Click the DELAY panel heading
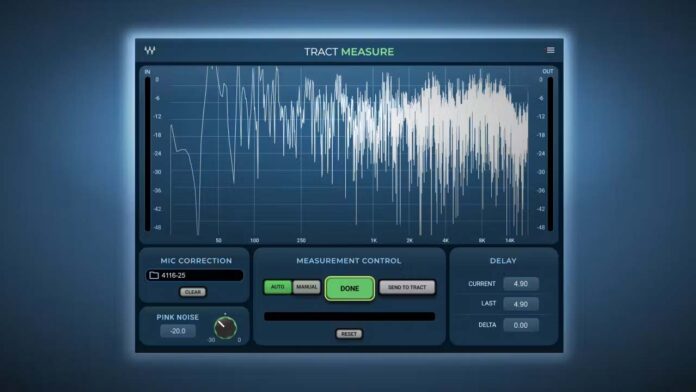This screenshot has height=392, width=696. click(503, 261)
